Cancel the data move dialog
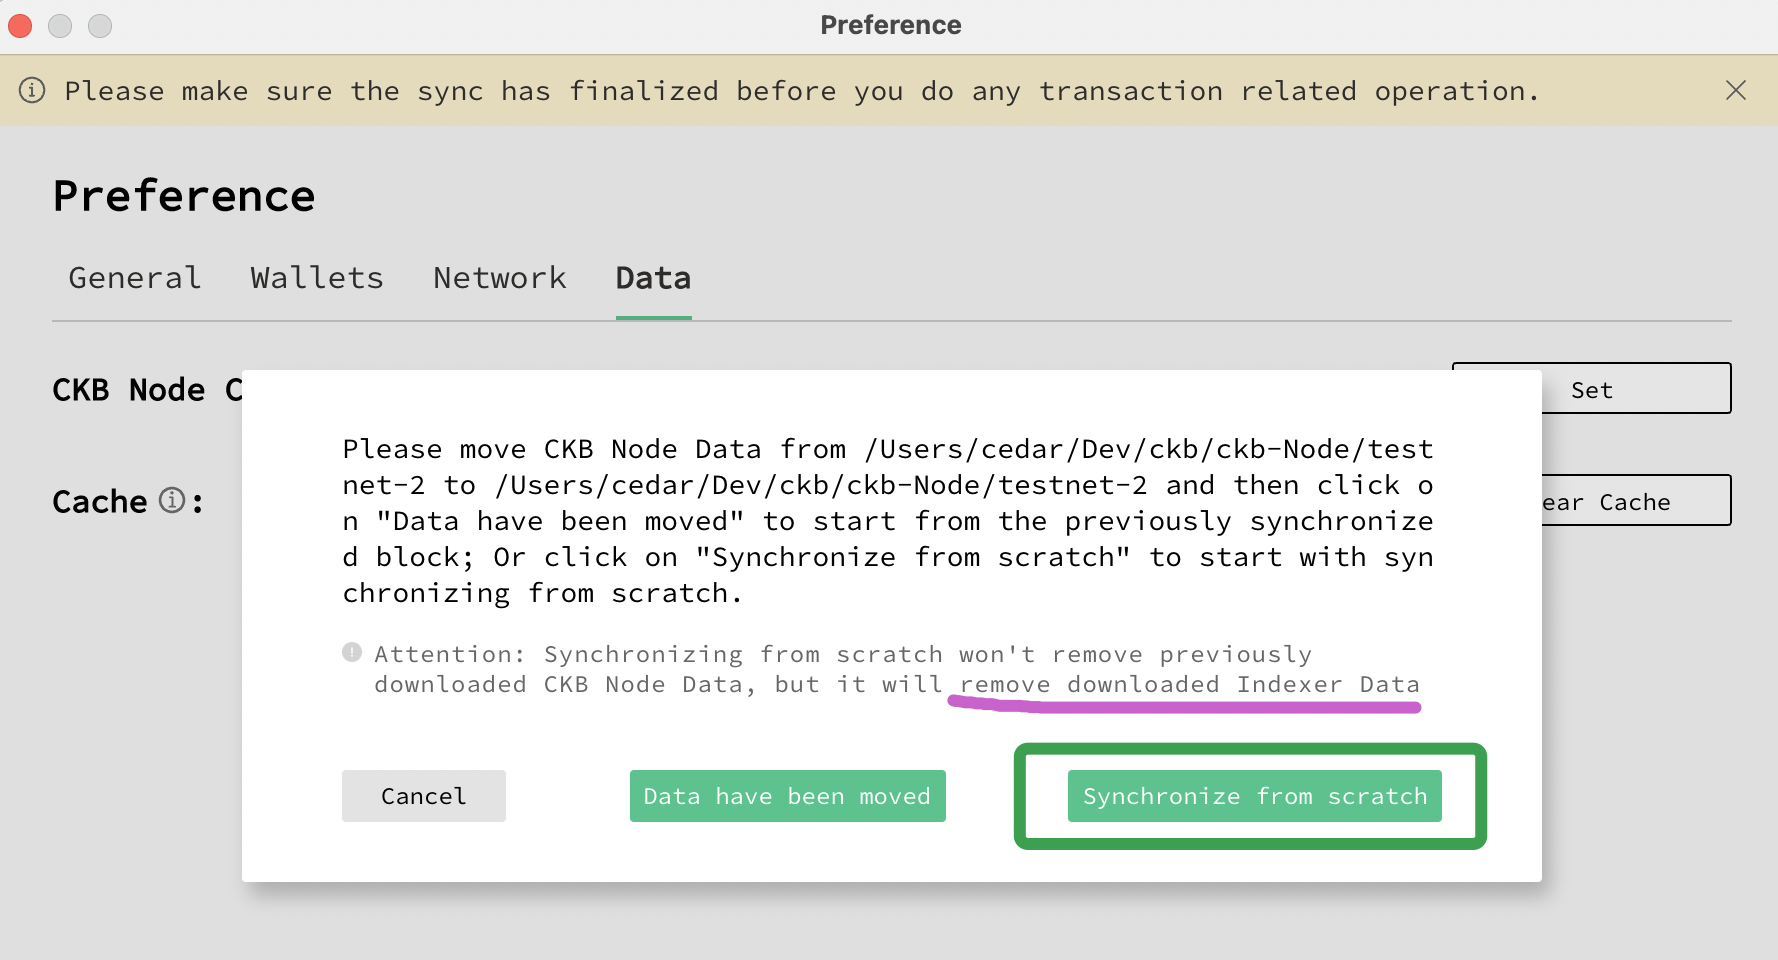The height and width of the screenshot is (960, 1778). [x=424, y=796]
